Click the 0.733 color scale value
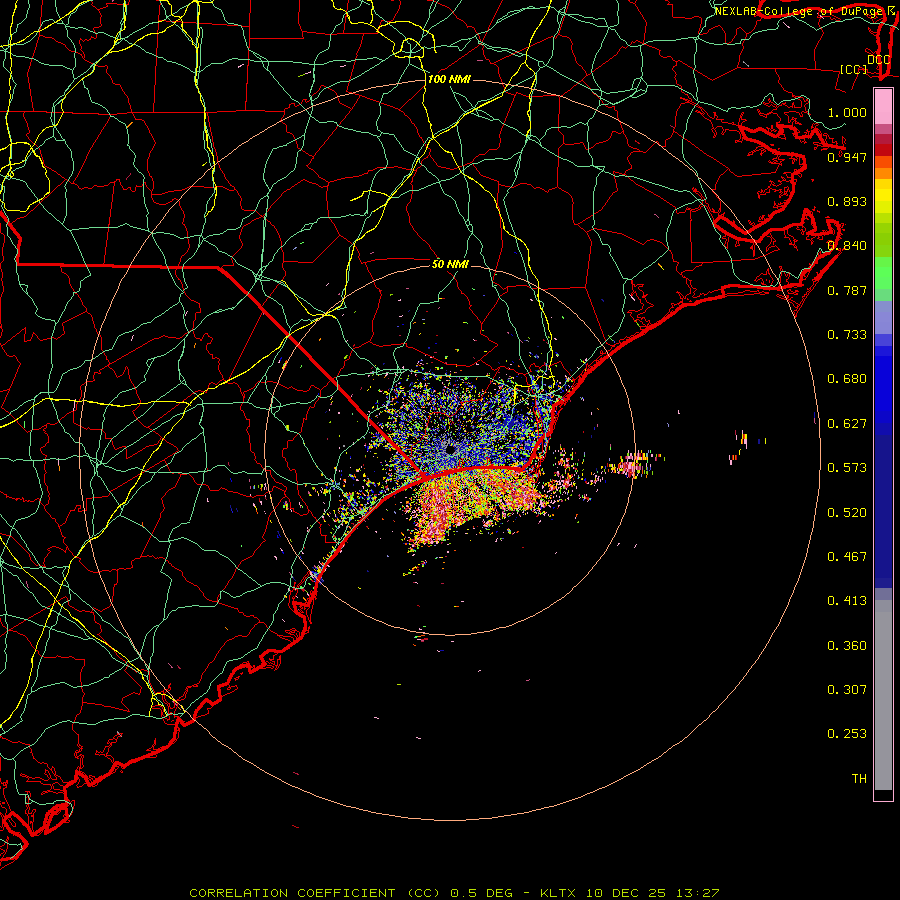Viewport: 900px width, 900px height. point(847,335)
